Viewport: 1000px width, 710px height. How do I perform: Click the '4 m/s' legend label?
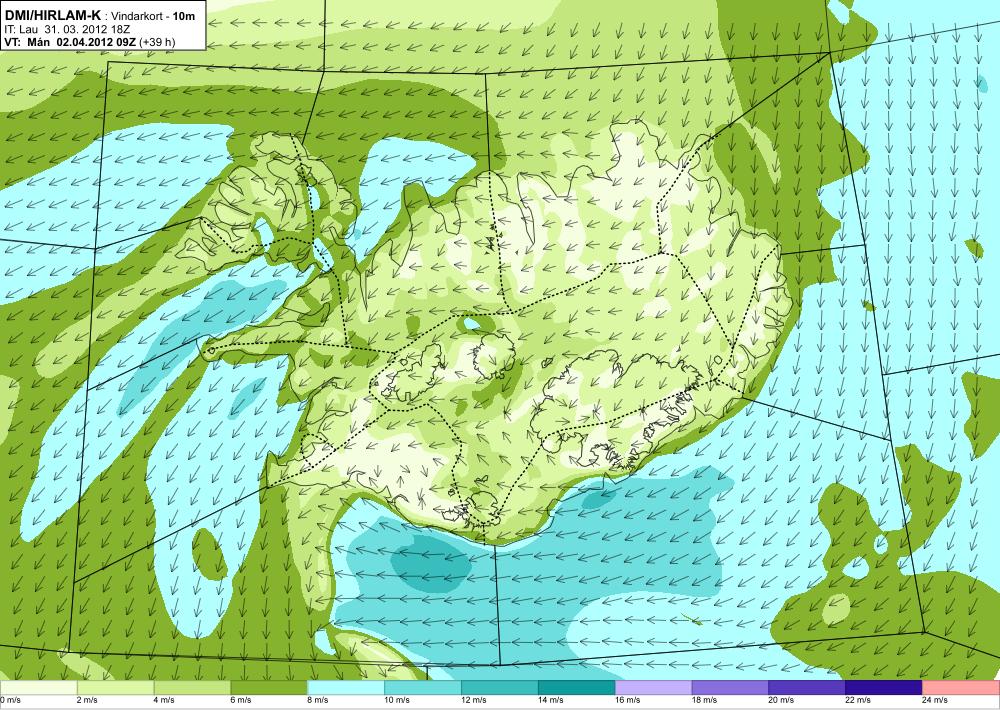tap(165, 700)
